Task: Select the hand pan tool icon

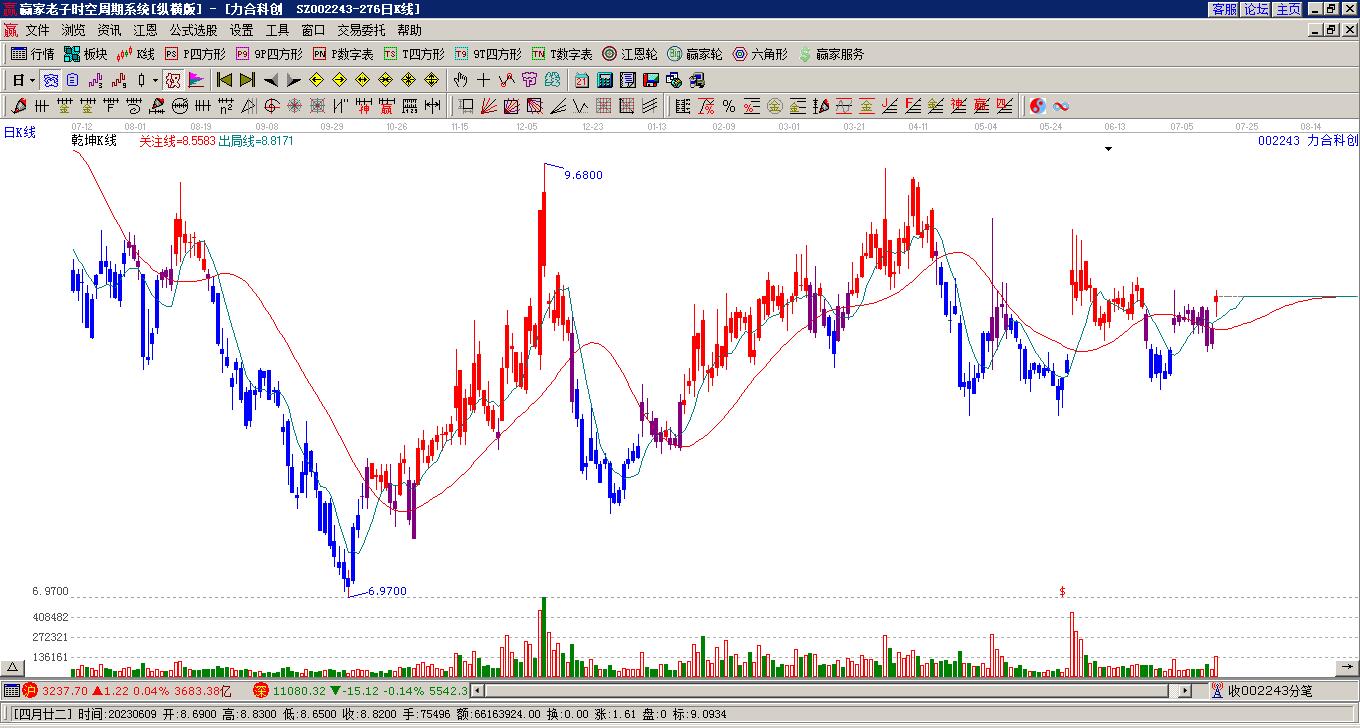Action: (x=460, y=80)
